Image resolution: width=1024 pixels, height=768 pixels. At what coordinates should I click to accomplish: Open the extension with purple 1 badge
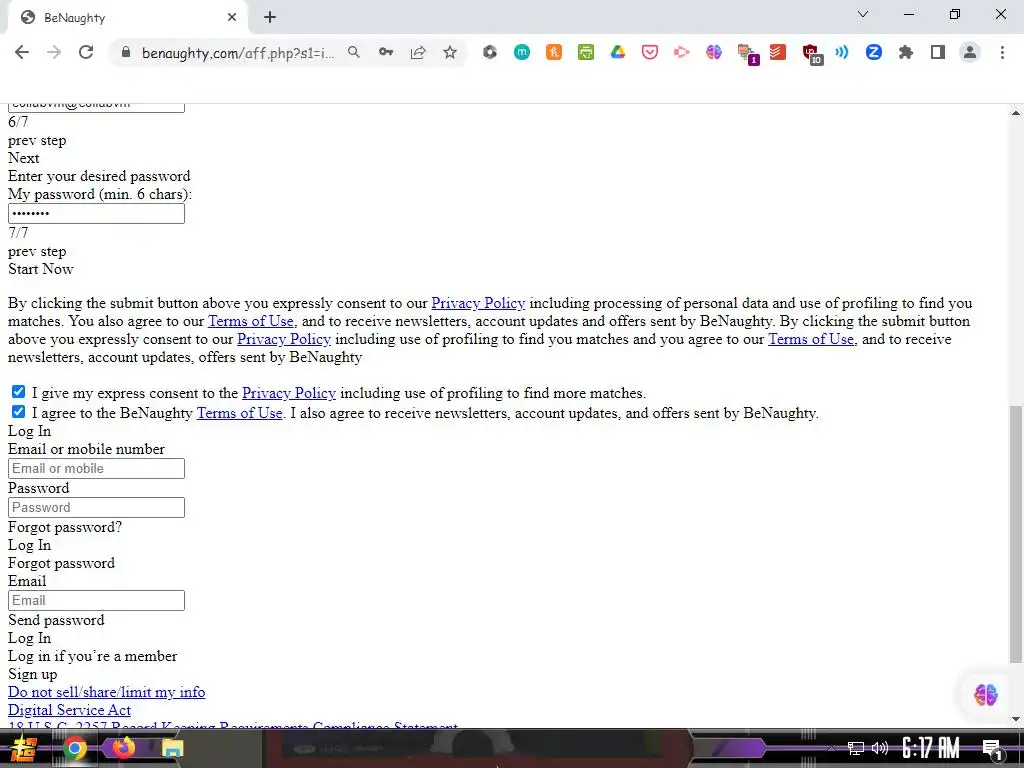746,54
